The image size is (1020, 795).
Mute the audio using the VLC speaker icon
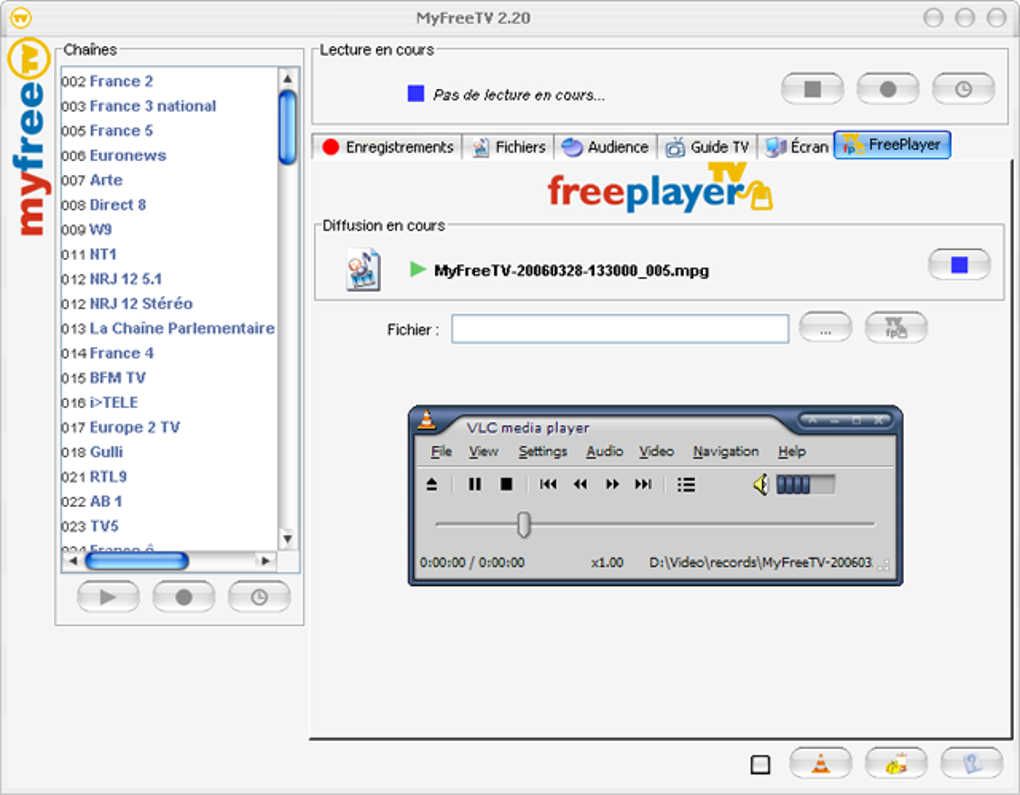click(x=761, y=484)
